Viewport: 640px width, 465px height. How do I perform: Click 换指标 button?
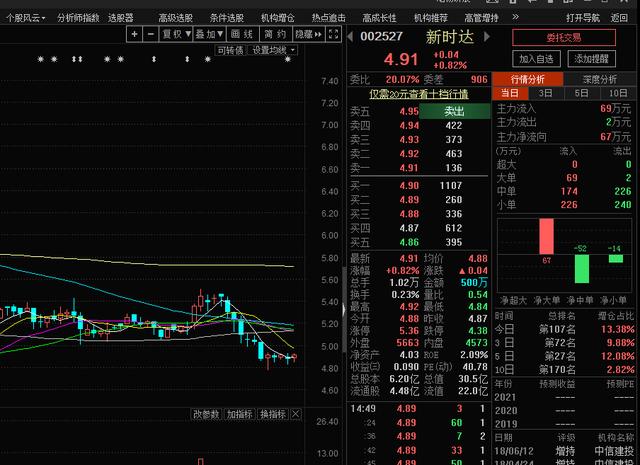click(x=273, y=414)
